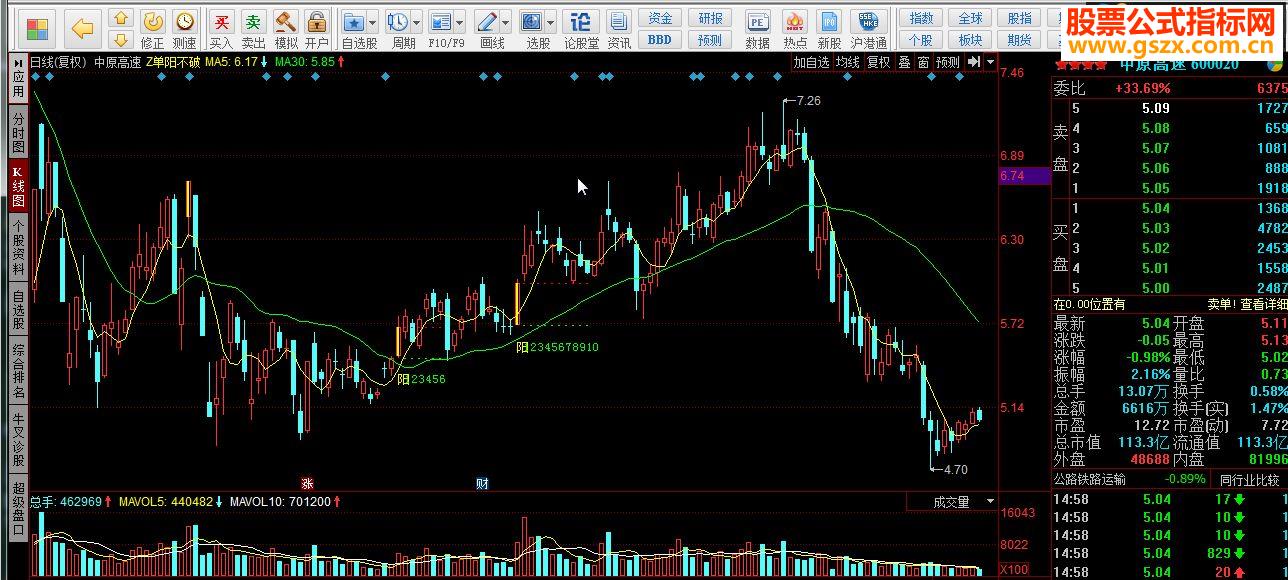1288x580 pixels.
Task: Click the 期货 futures button
Action: (x=1019, y=40)
